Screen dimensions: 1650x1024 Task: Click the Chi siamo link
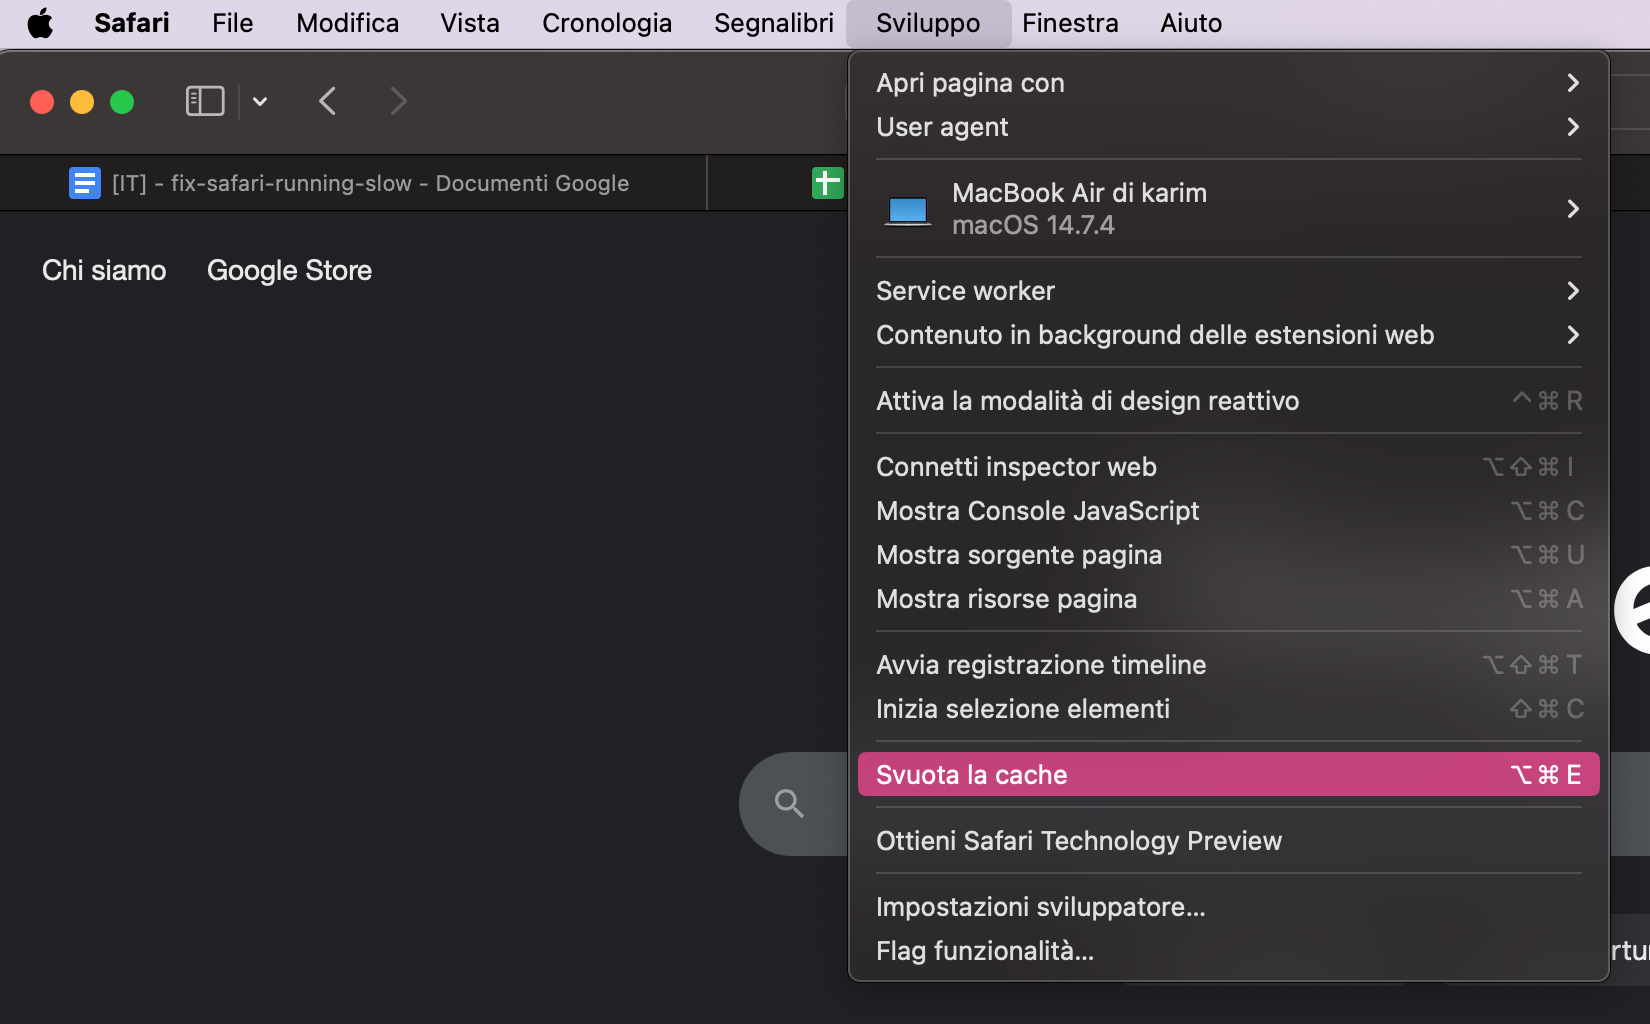coord(103,270)
